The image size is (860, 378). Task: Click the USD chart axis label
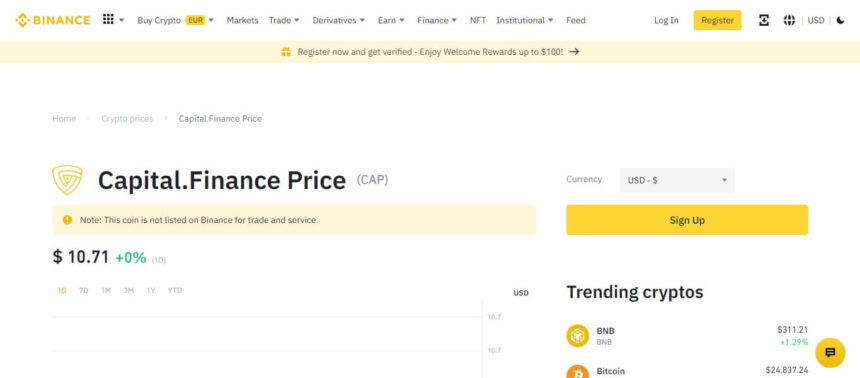521,293
